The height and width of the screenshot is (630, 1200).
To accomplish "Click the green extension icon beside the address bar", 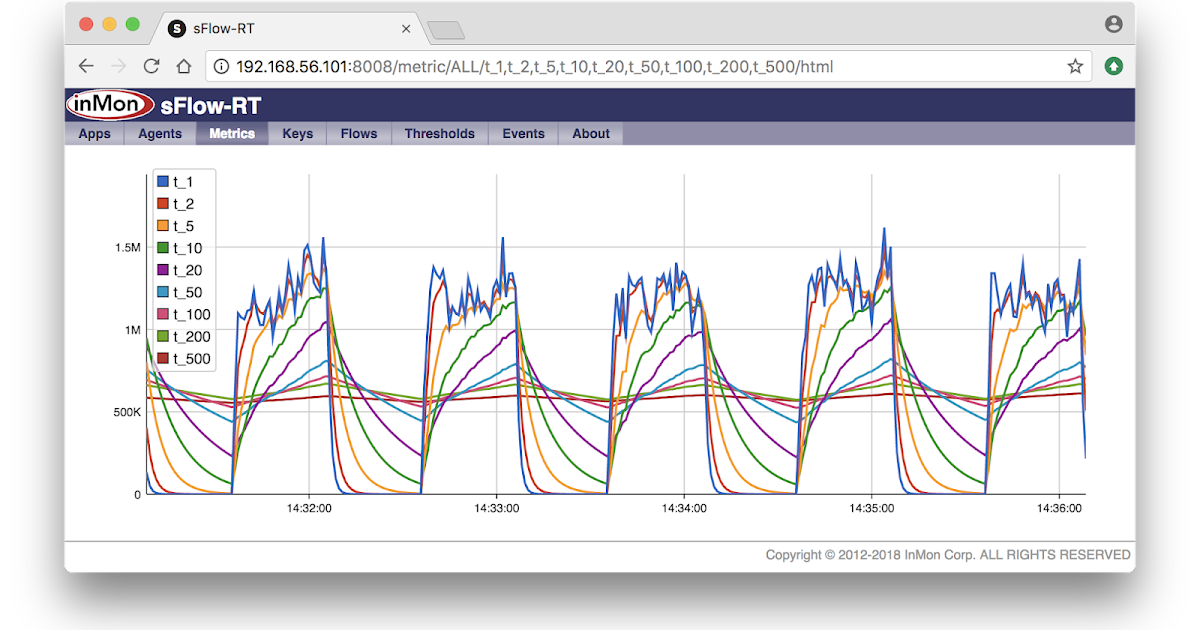I will pyautogui.click(x=1113, y=65).
